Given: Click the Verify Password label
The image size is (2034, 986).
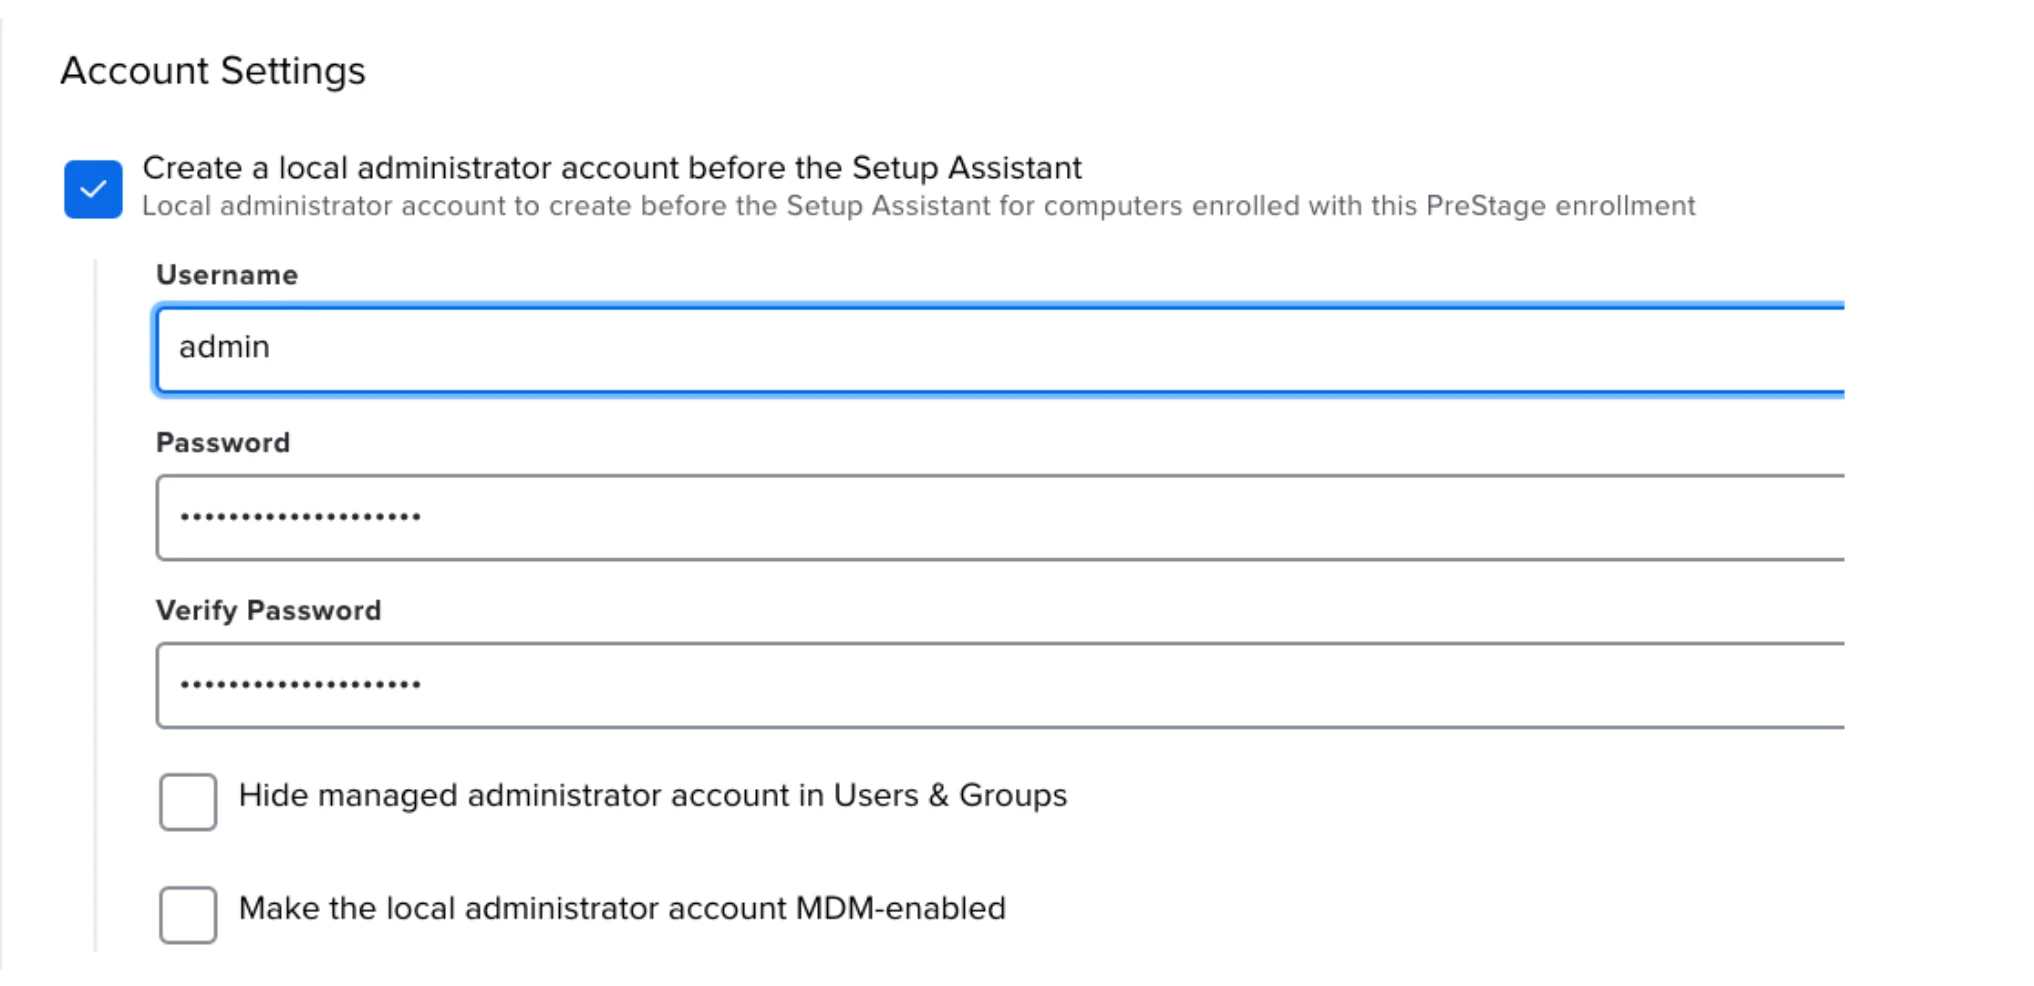Looking at the screenshot, I should coord(268,611).
